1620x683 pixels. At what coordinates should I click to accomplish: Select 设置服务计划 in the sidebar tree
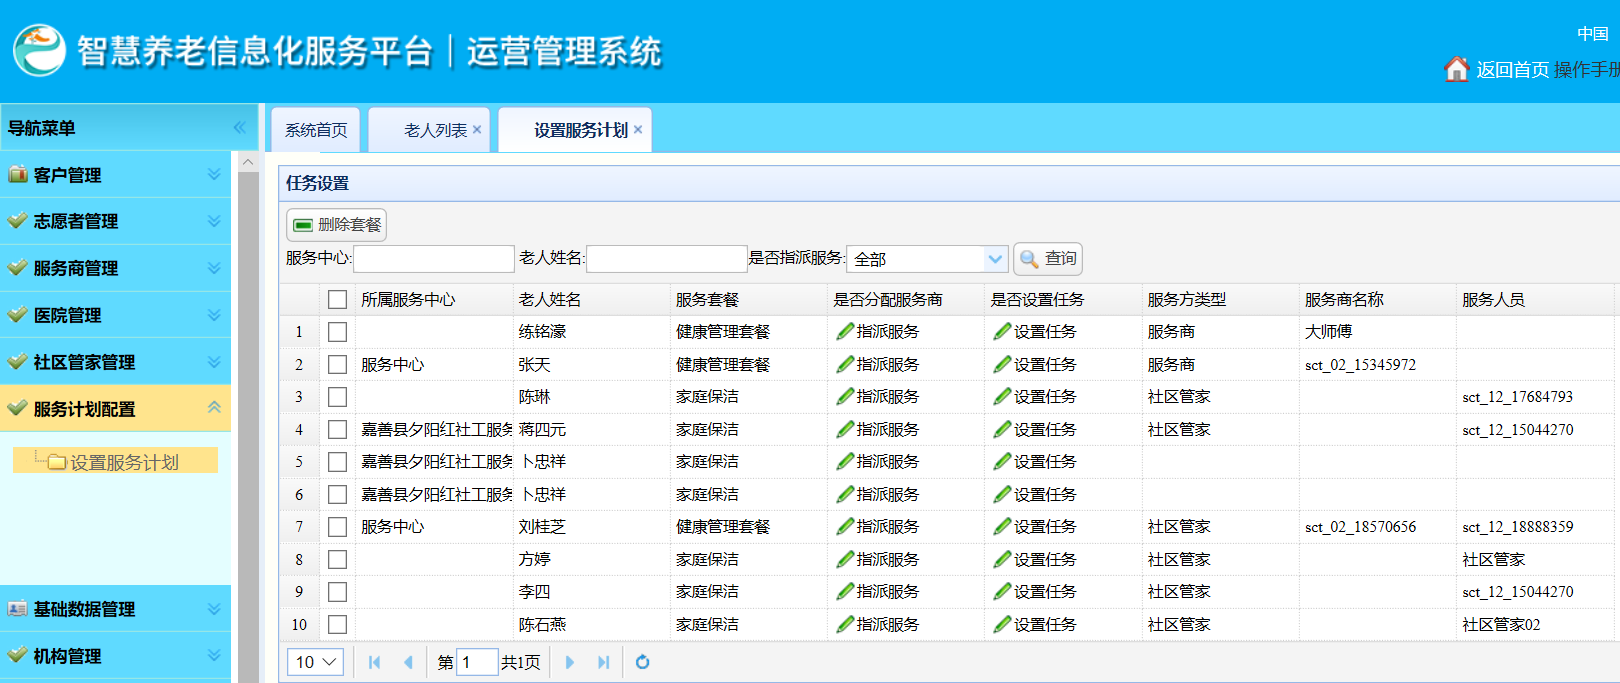point(124,462)
